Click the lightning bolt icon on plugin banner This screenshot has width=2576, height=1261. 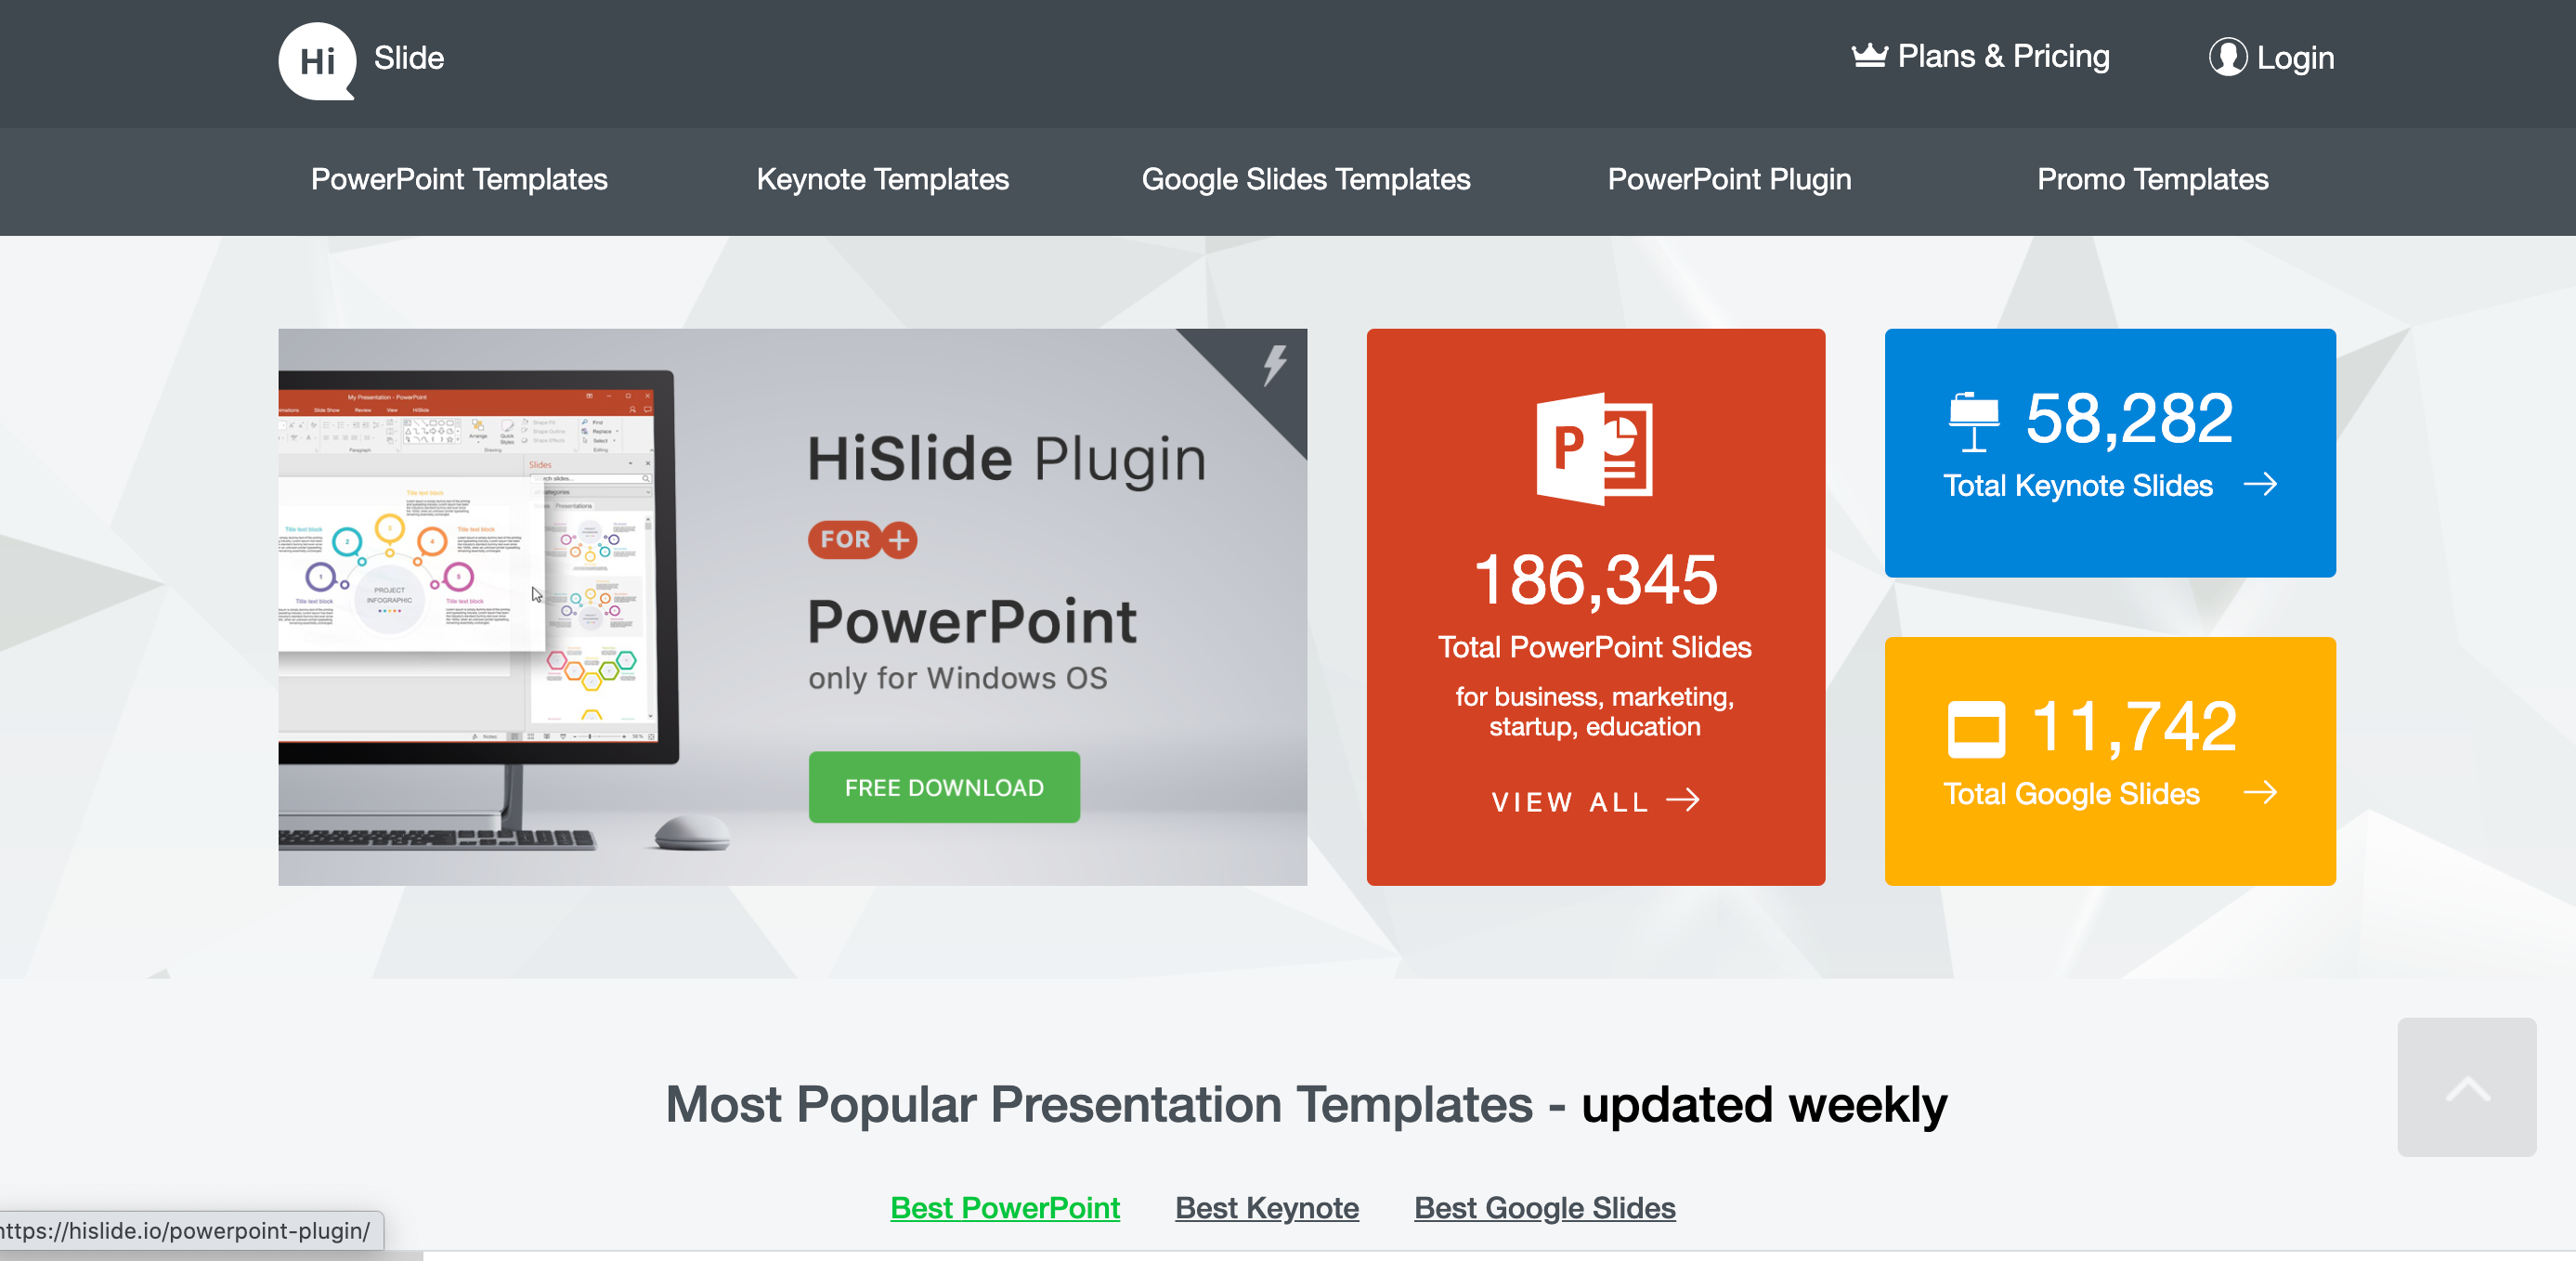(x=1274, y=365)
